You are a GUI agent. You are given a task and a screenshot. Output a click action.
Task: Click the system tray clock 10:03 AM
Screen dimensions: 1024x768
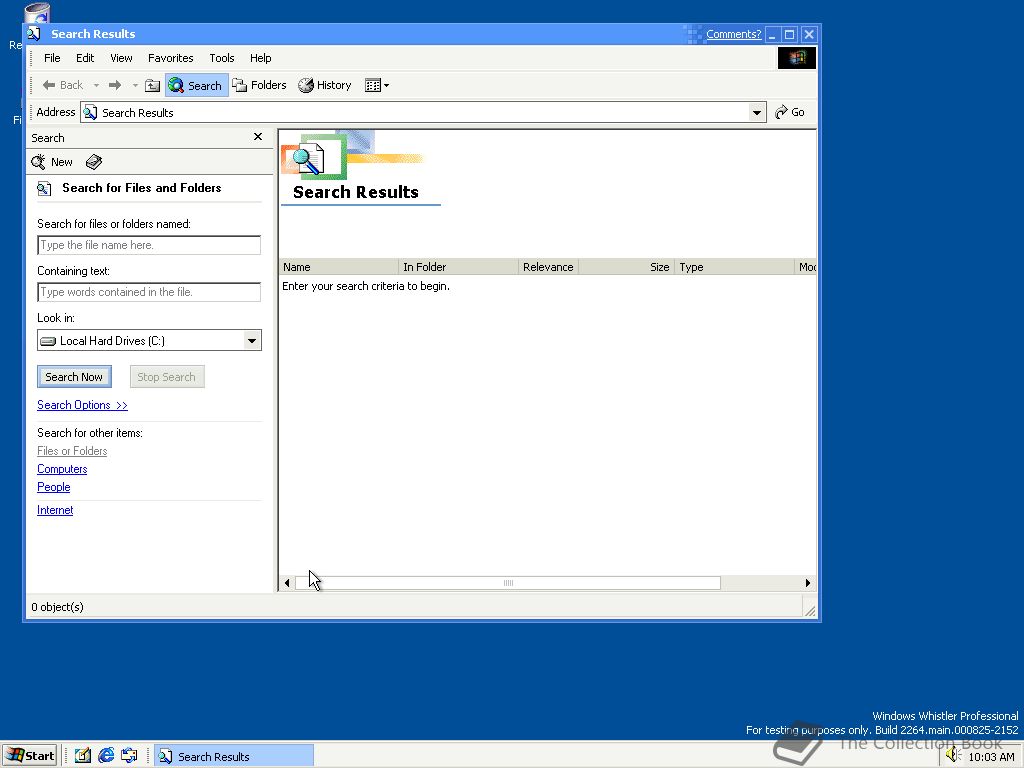(x=991, y=757)
